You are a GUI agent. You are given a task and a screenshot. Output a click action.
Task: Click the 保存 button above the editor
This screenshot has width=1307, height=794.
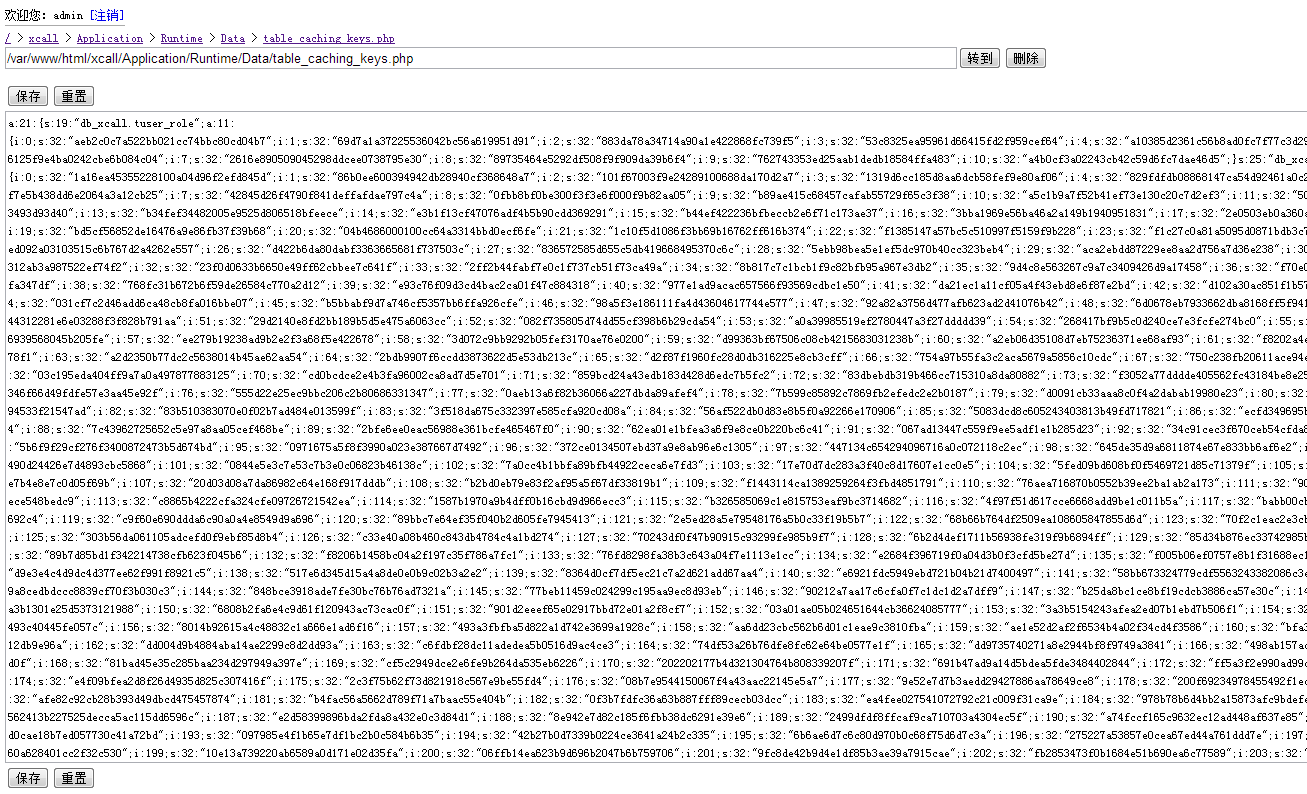(x=28, y=96)
